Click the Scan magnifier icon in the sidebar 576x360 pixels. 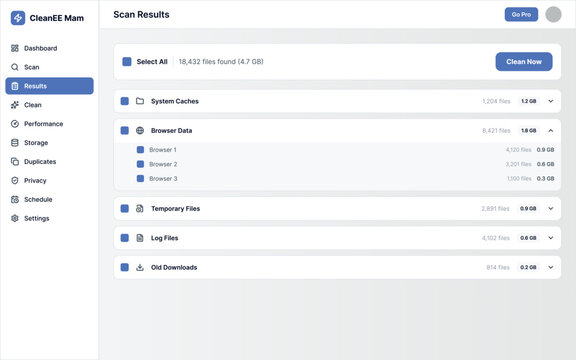tap(15, 67)
